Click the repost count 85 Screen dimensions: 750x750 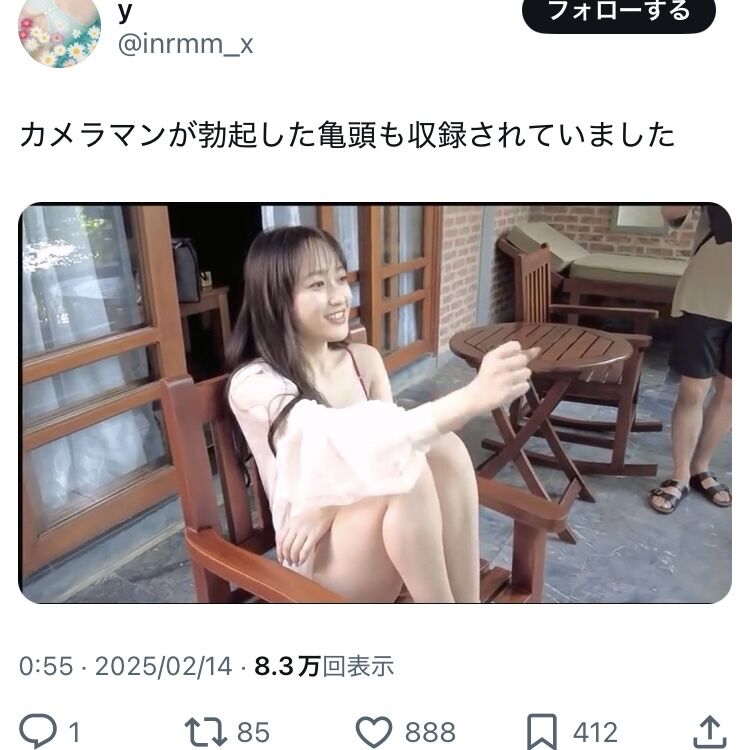click(254, 732)
